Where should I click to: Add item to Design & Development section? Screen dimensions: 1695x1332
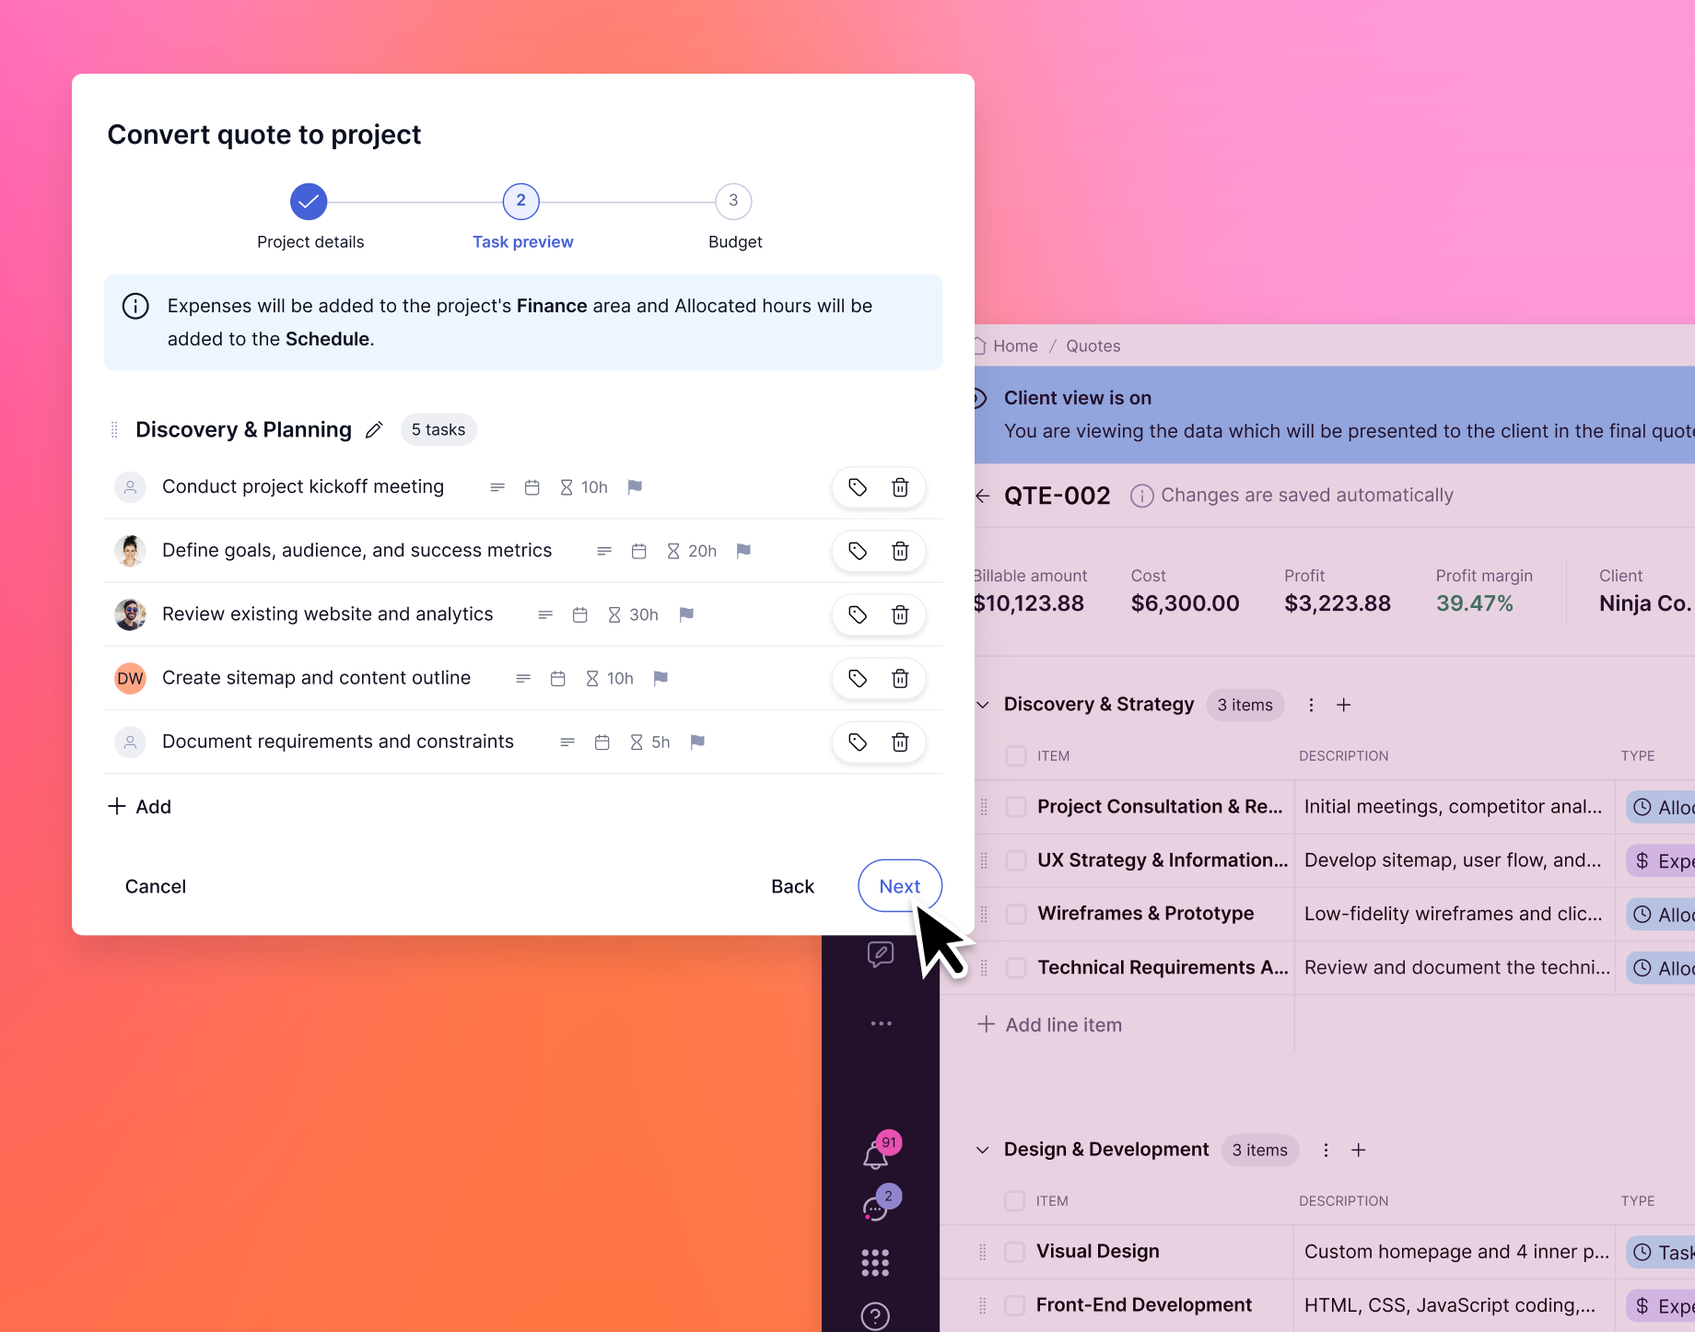click(x=1358, y=1150)
